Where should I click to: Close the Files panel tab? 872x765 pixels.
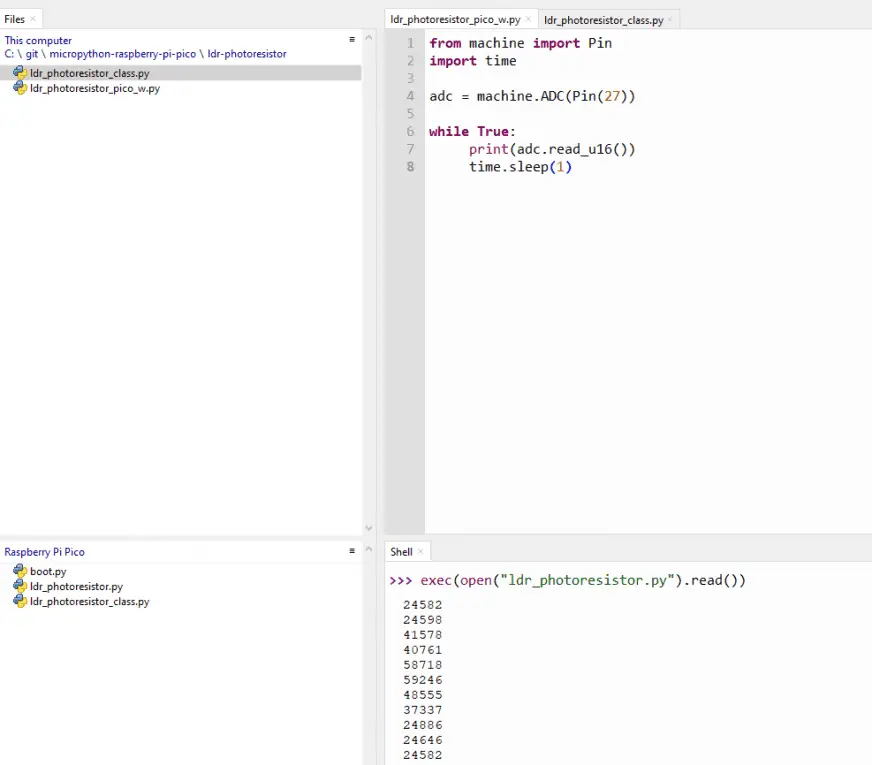[33, 19]
